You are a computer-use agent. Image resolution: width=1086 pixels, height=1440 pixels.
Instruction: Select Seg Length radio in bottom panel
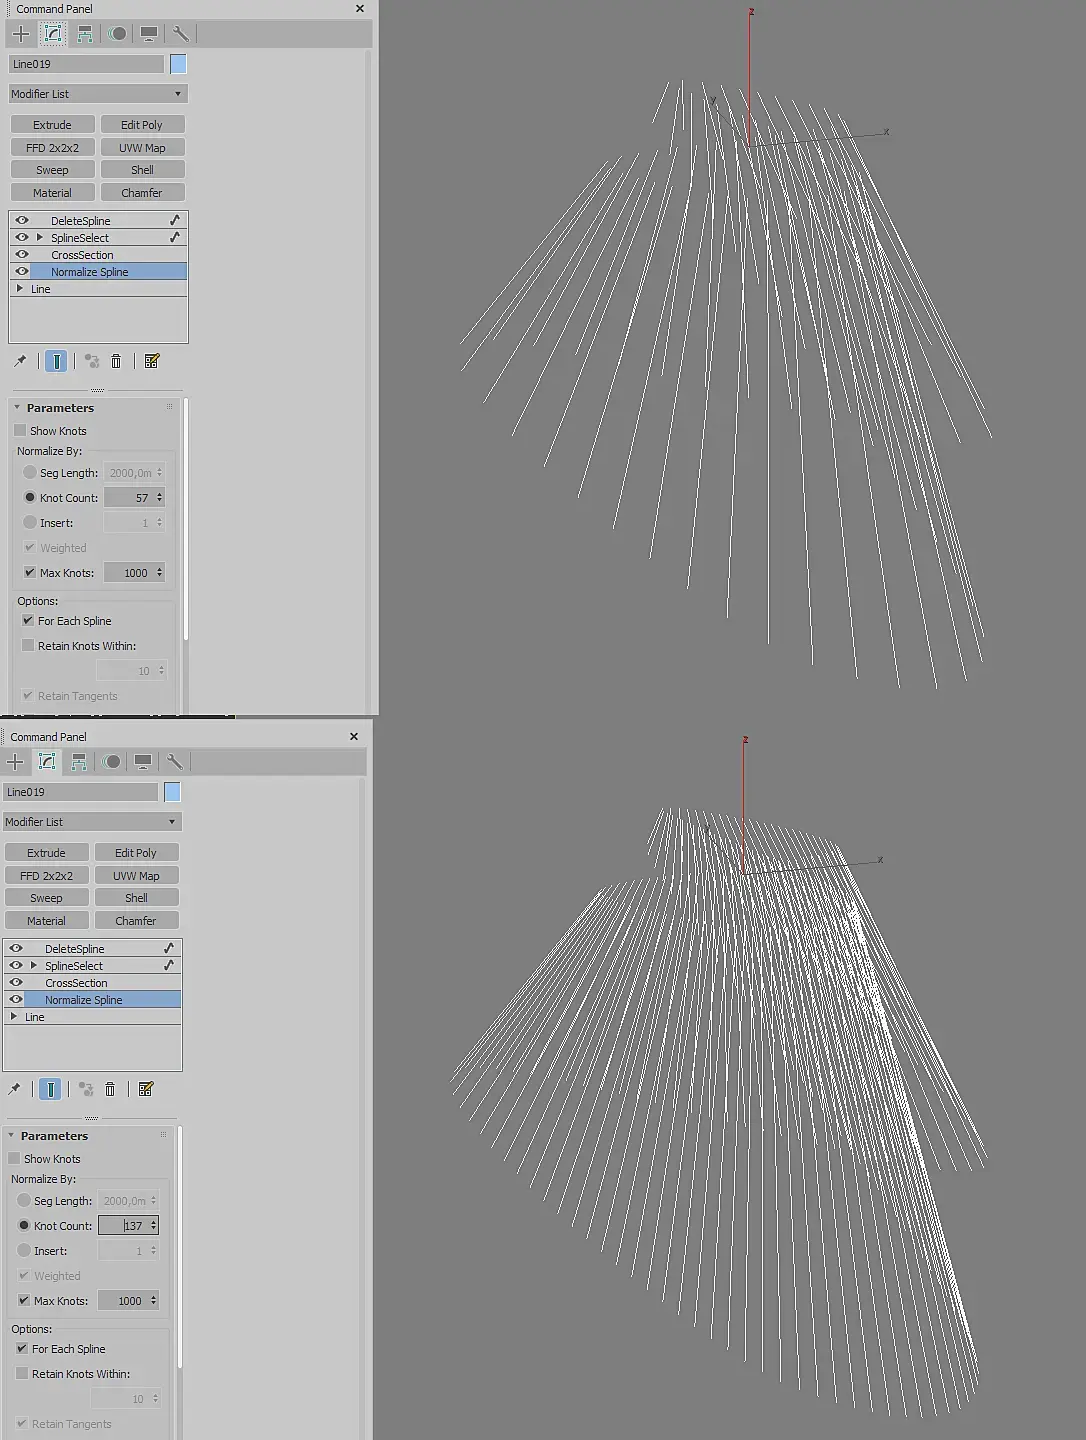(23, 1200)
